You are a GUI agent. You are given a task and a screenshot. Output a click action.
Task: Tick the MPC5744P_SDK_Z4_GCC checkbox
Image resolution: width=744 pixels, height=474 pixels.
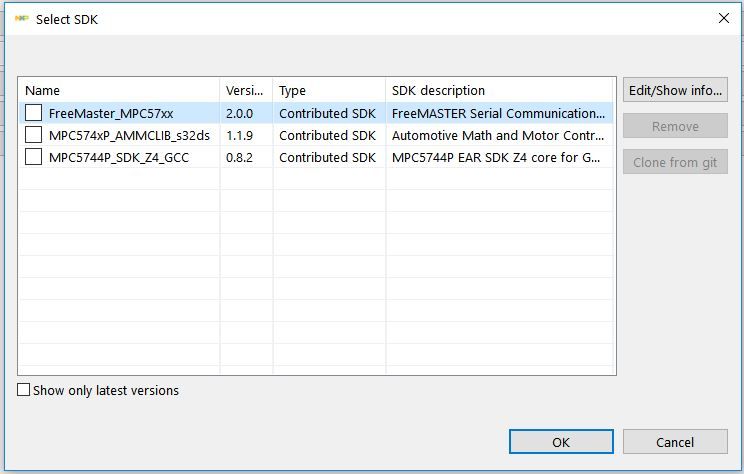coord(34,157)
